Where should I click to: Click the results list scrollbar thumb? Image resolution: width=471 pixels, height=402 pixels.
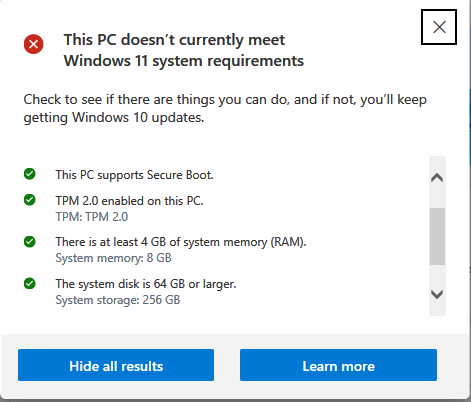(437, 236)
